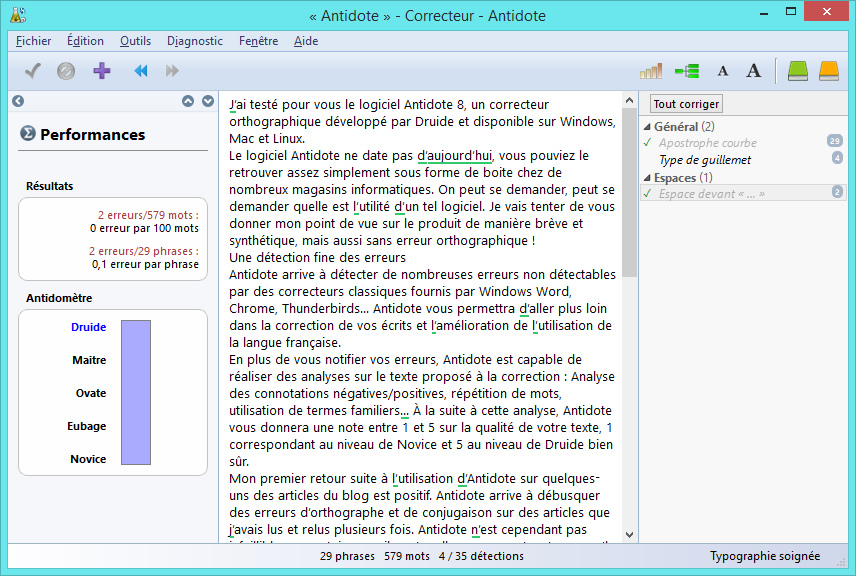Click '2 erreurs/29 phrases' result text
The image size is (856, 576).
144,251
